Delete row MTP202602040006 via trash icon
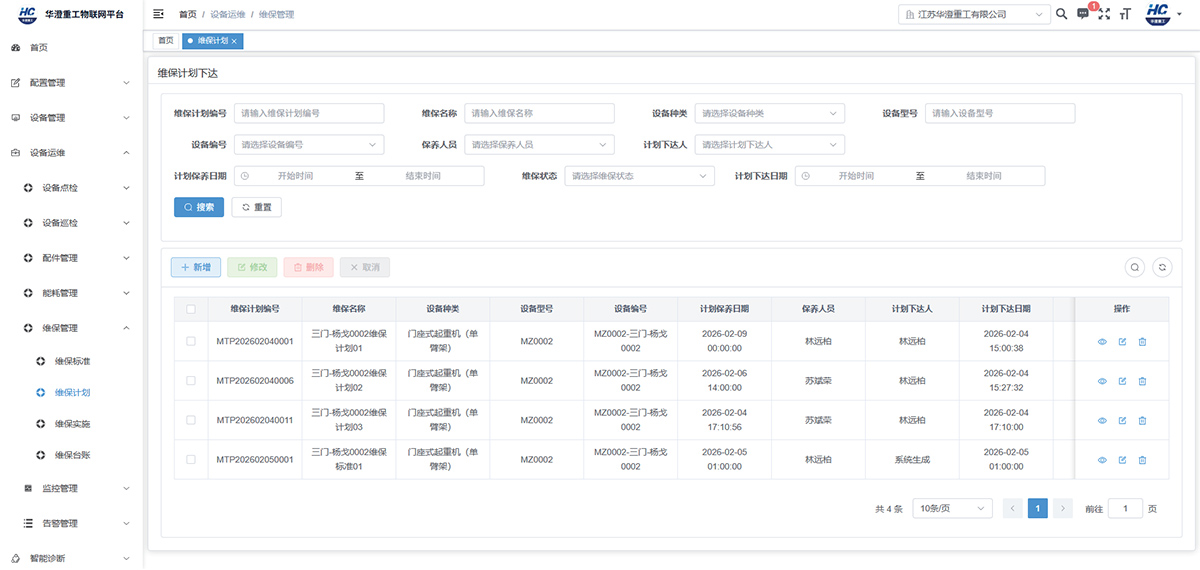The height and width of the screenshot is (570, 1200). 1142,381
